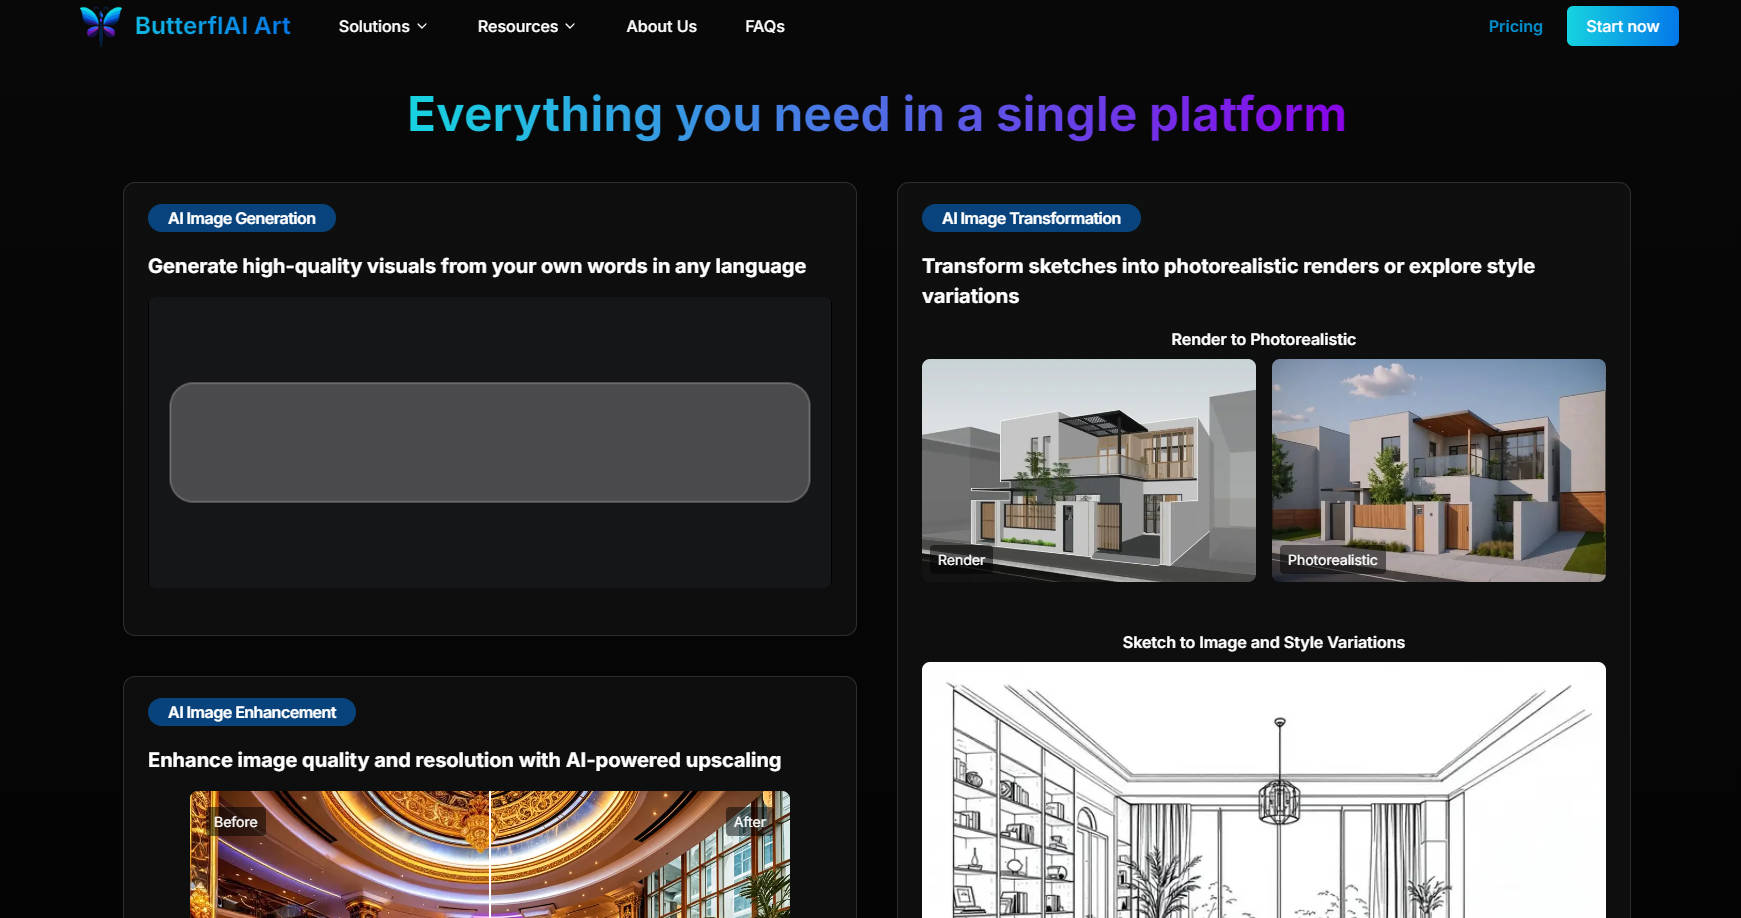
Task: Click the ButterflAI butterfly logo icon
Action: 101,25
